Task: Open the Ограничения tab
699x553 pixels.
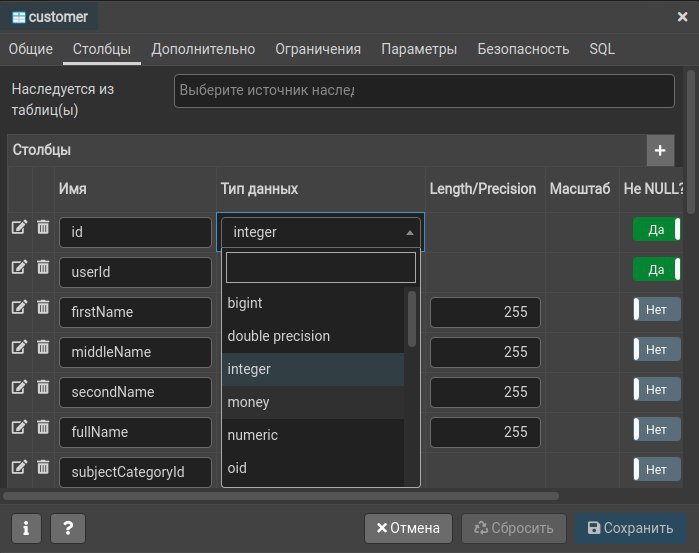Action: 318,49
